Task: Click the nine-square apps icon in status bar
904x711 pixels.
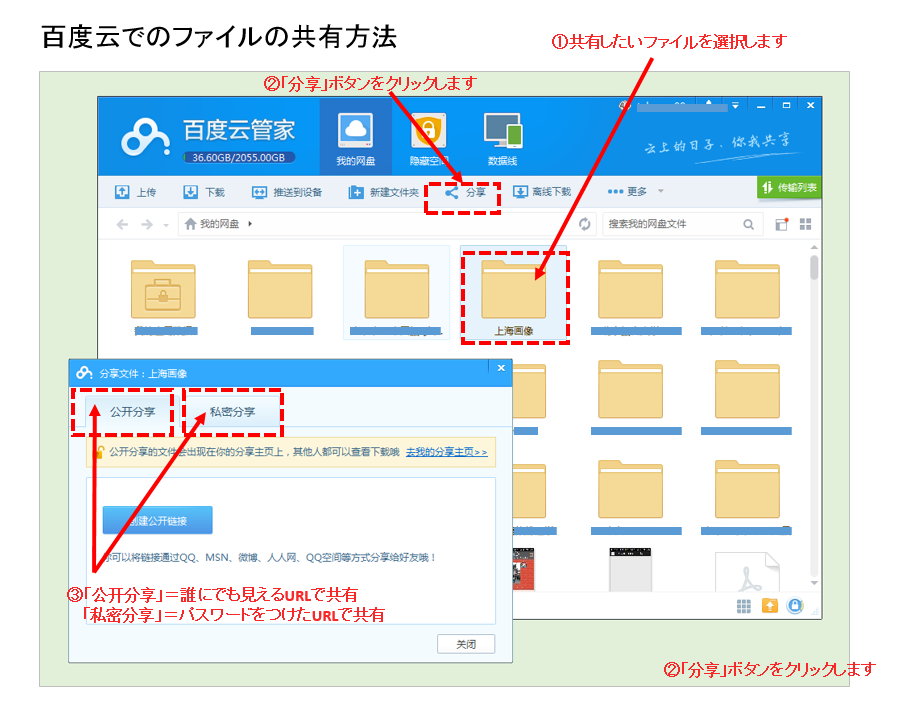Action: [x=744, y=606]
